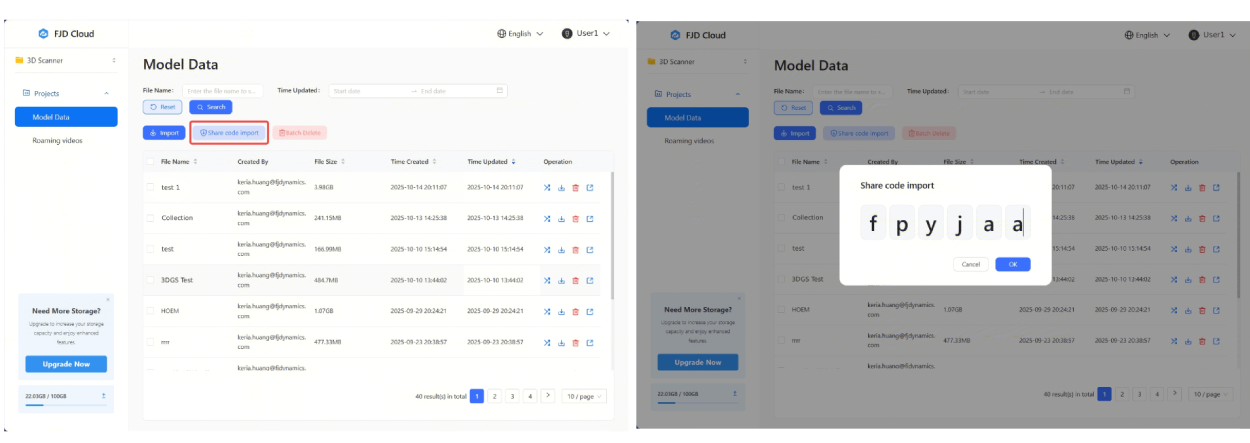This screenshot has height=443, width=1250.
Task: Click the share/export icon for '3DGS Test' in left undimmed table
Action: coord(589,280)
